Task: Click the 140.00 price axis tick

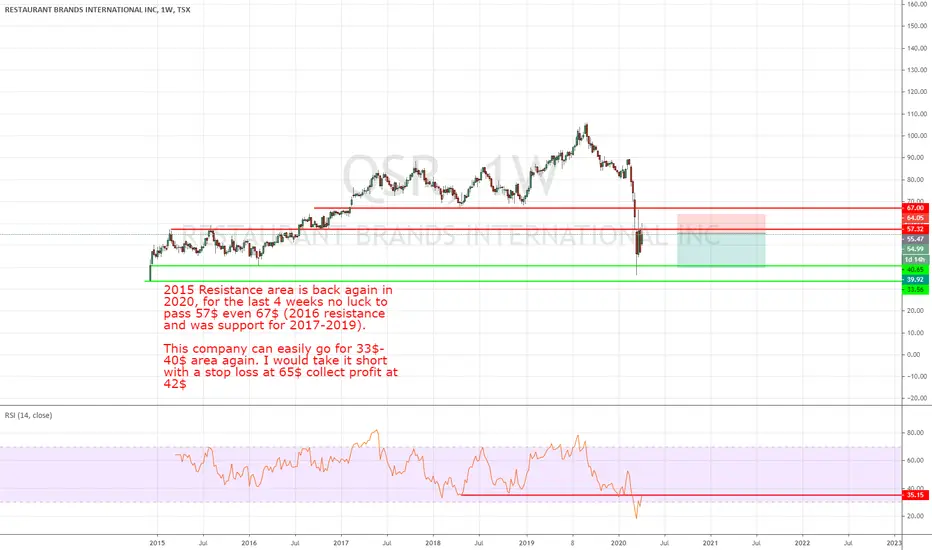Action: (x=917, y=48)
